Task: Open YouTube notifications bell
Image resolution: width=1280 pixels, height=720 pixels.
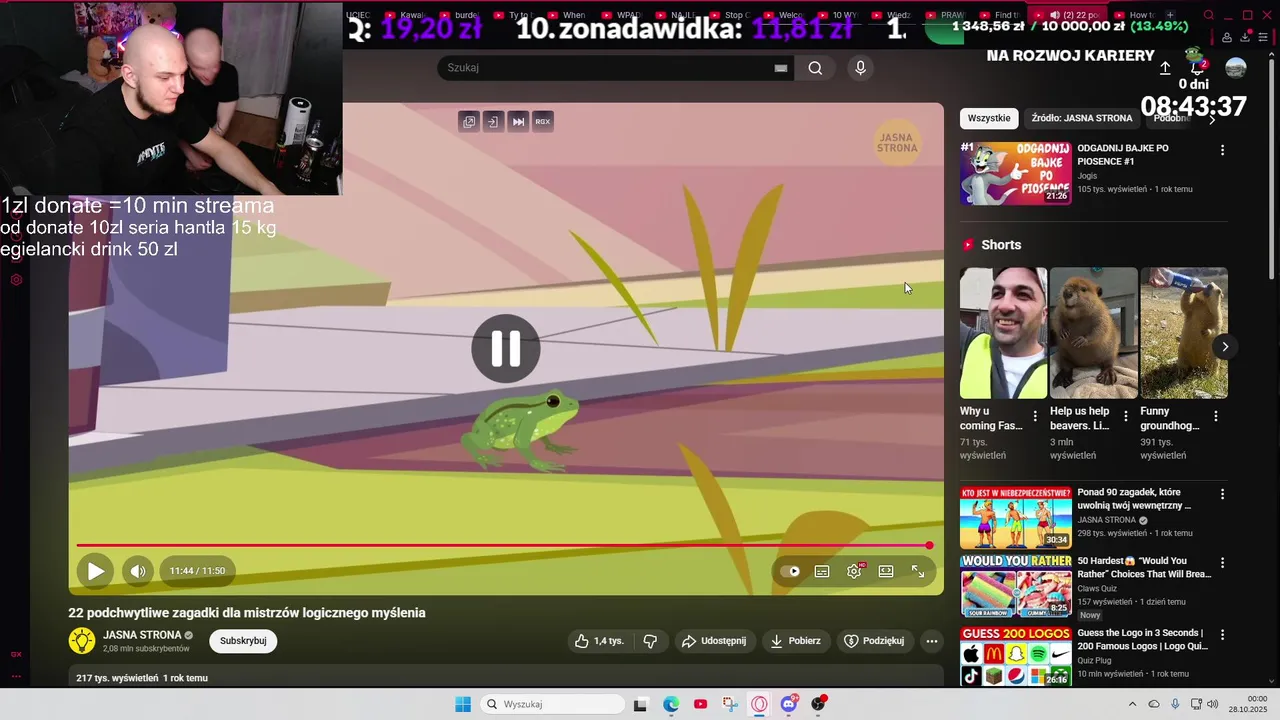Action: pyautogui.click(x=1197, y=68)
